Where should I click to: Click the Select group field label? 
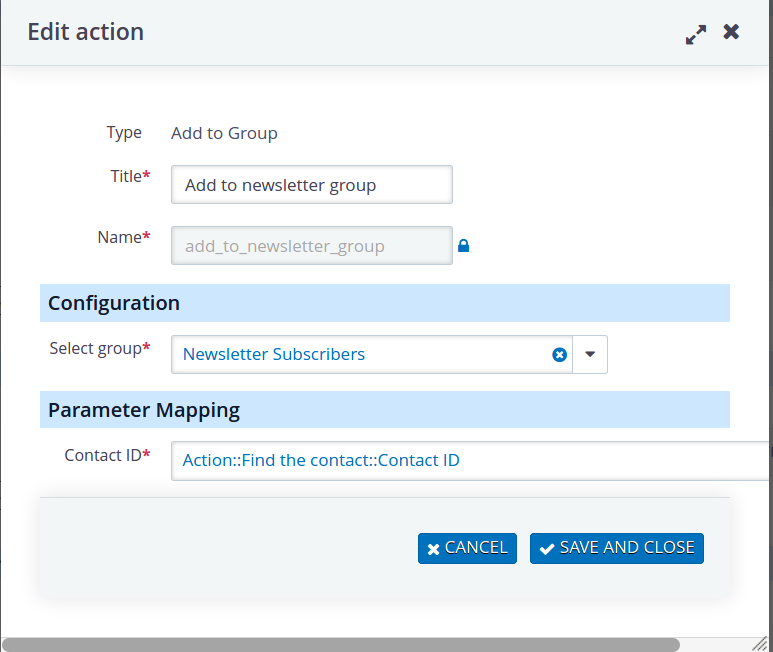(x=100, y=348)
